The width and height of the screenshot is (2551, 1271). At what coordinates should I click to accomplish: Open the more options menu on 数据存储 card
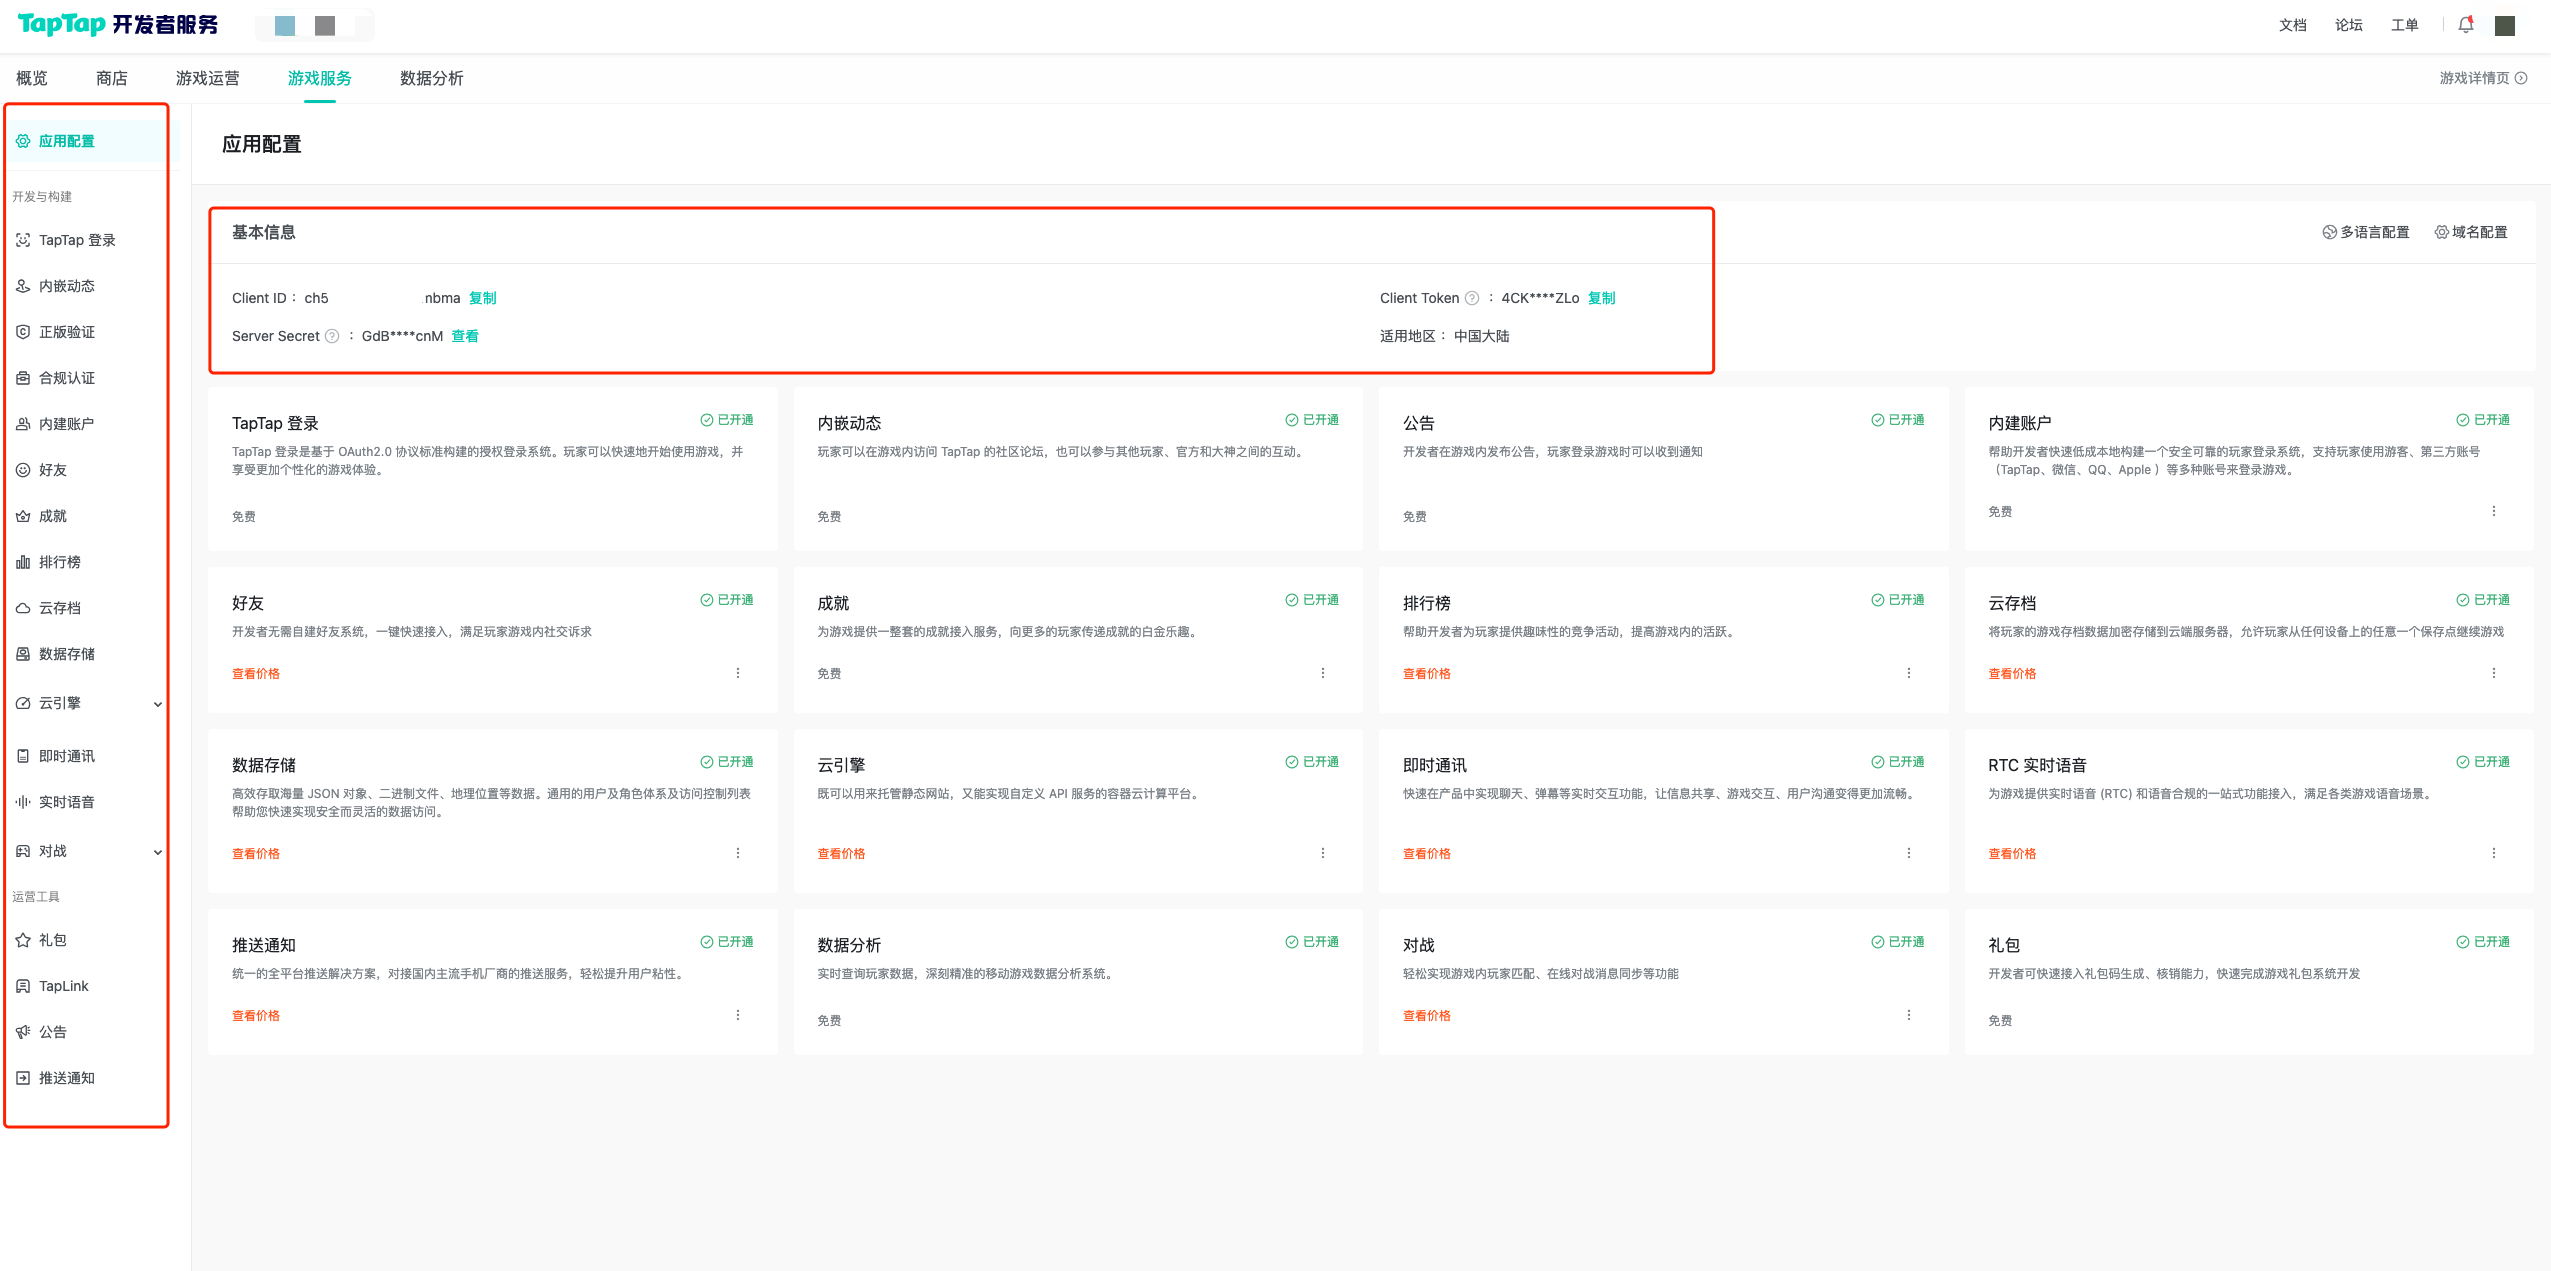pyautogui.click(x=738, y=853)
